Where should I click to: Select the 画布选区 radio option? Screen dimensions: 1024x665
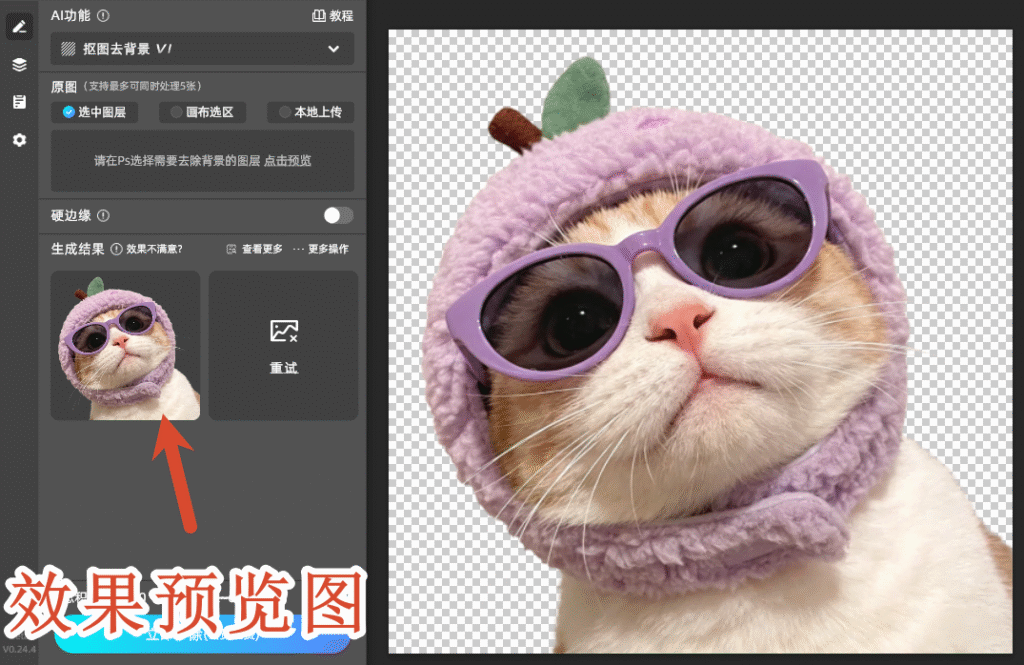[202, 112]
